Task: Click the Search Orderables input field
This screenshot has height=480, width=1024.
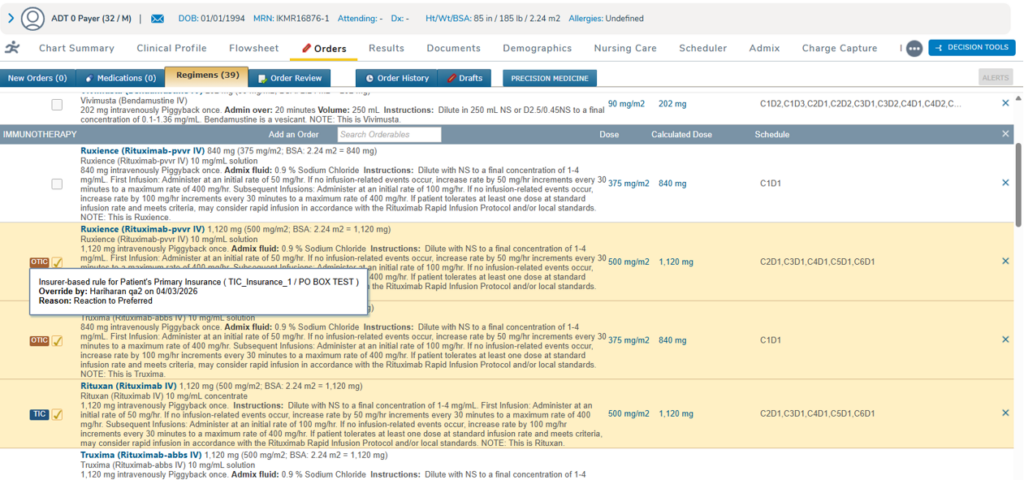Action: click(388, 134)
